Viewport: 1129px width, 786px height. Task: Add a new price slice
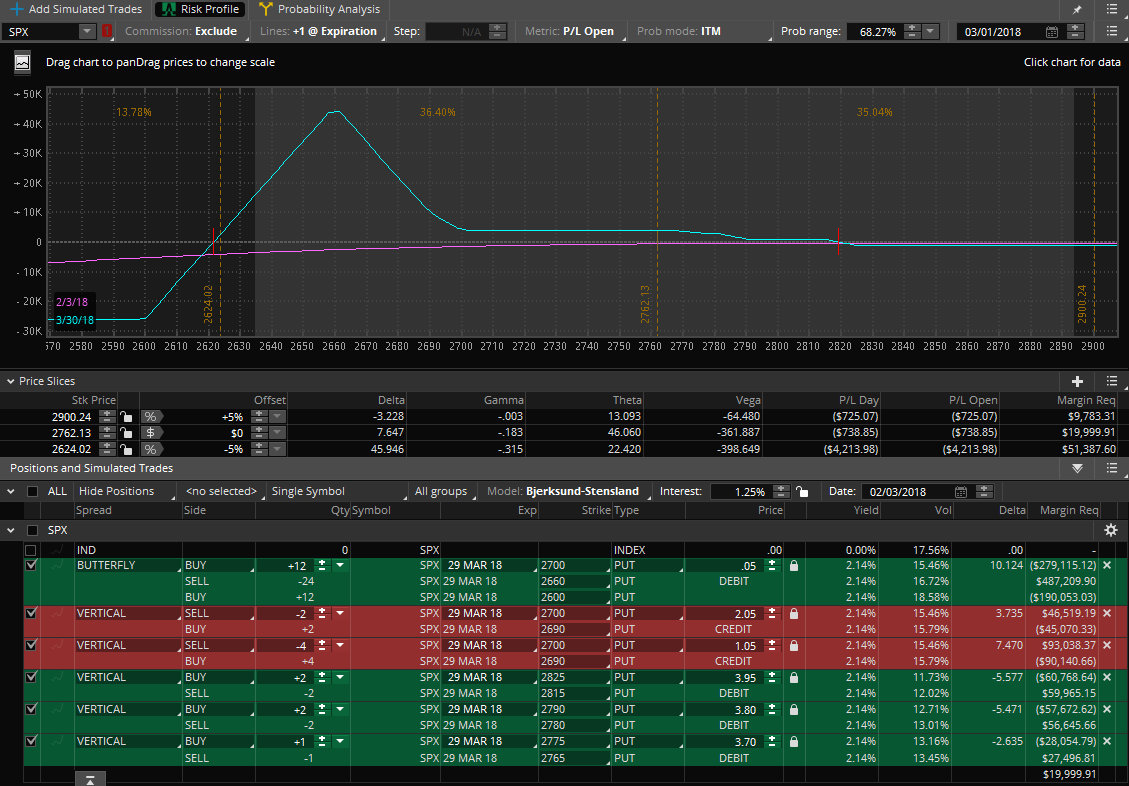[x=1079, y=380]
